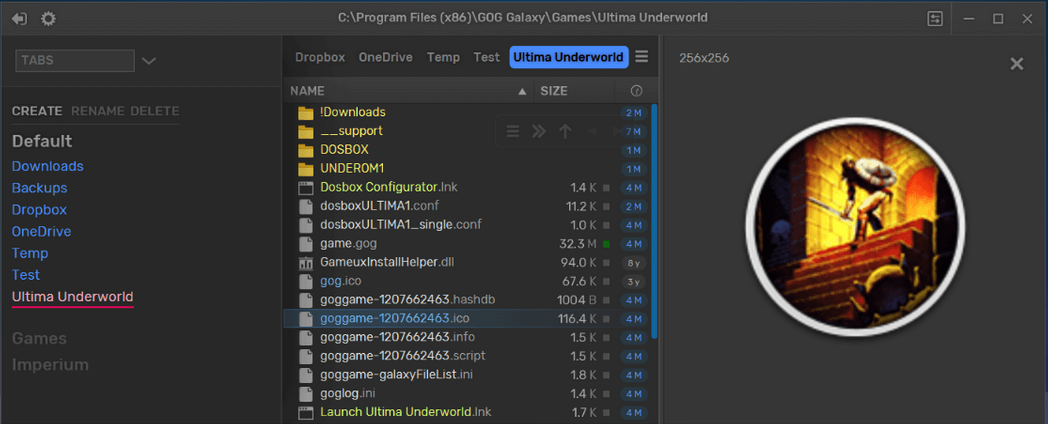Open Downloads link in sidebar

point(47,166)
